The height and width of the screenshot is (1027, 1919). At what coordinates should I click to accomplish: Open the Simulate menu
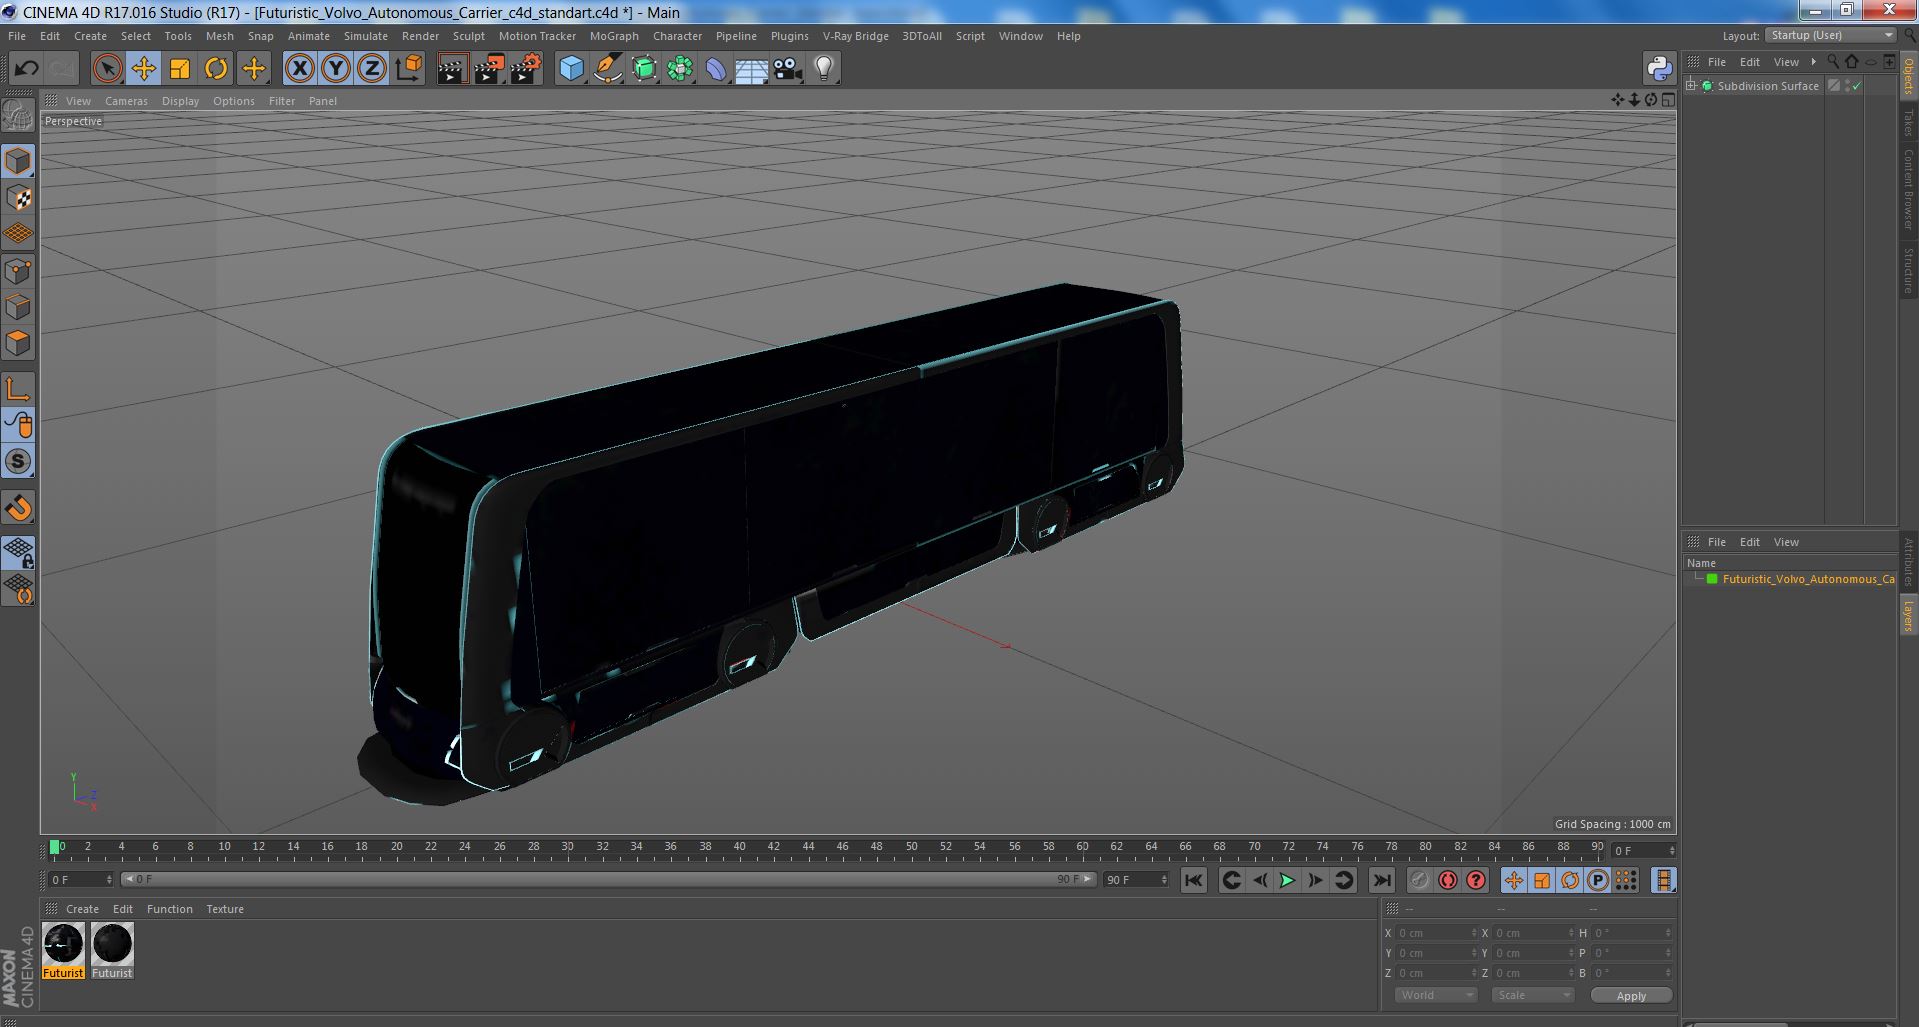[x=366, y=36]
